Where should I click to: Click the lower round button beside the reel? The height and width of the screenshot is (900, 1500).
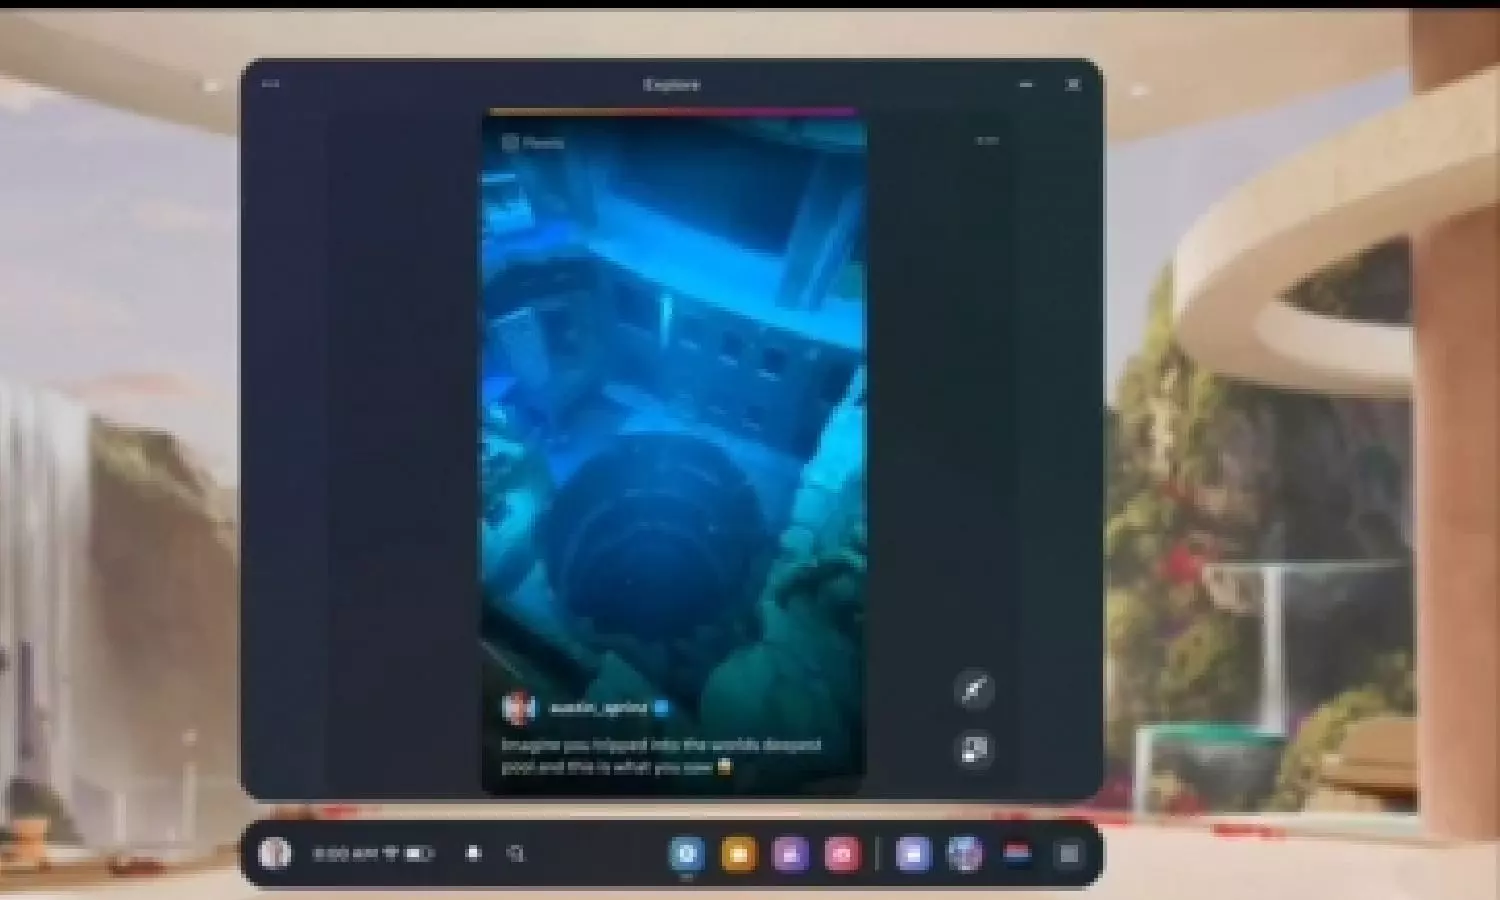point(974,750)
